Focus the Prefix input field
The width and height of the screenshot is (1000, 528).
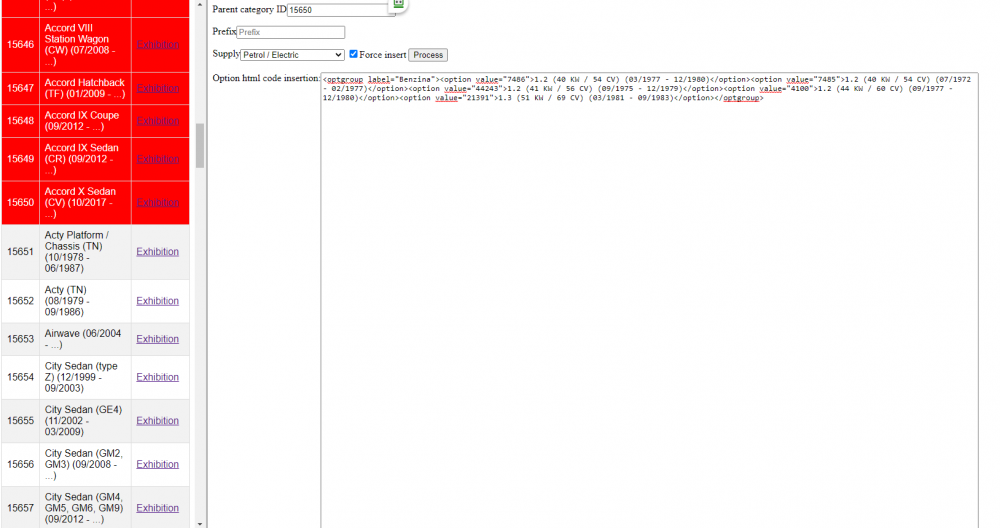pyautogui.click(x=291, y=32)
